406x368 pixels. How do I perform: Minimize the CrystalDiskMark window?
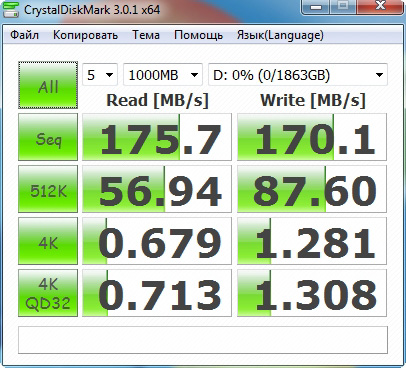click(316, 7)
